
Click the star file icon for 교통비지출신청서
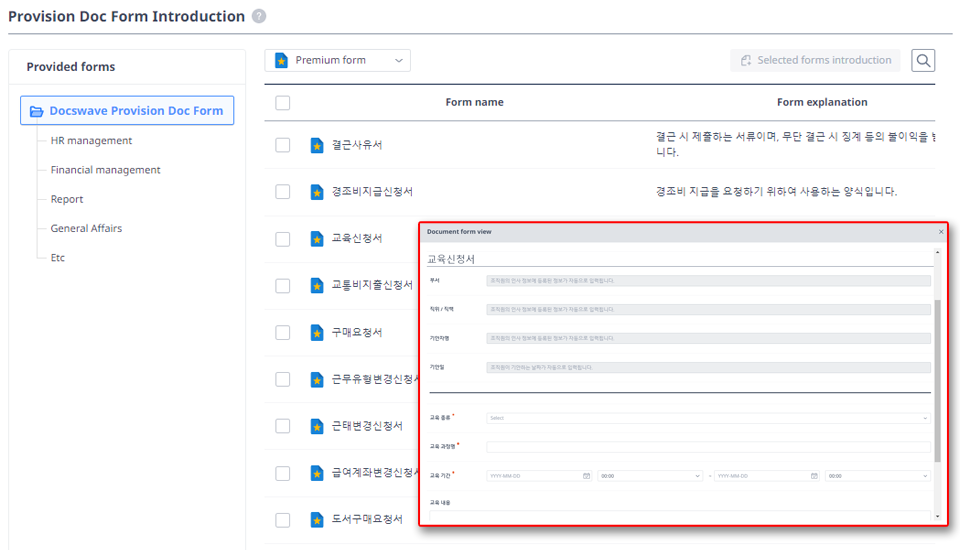tap(317, 285)
